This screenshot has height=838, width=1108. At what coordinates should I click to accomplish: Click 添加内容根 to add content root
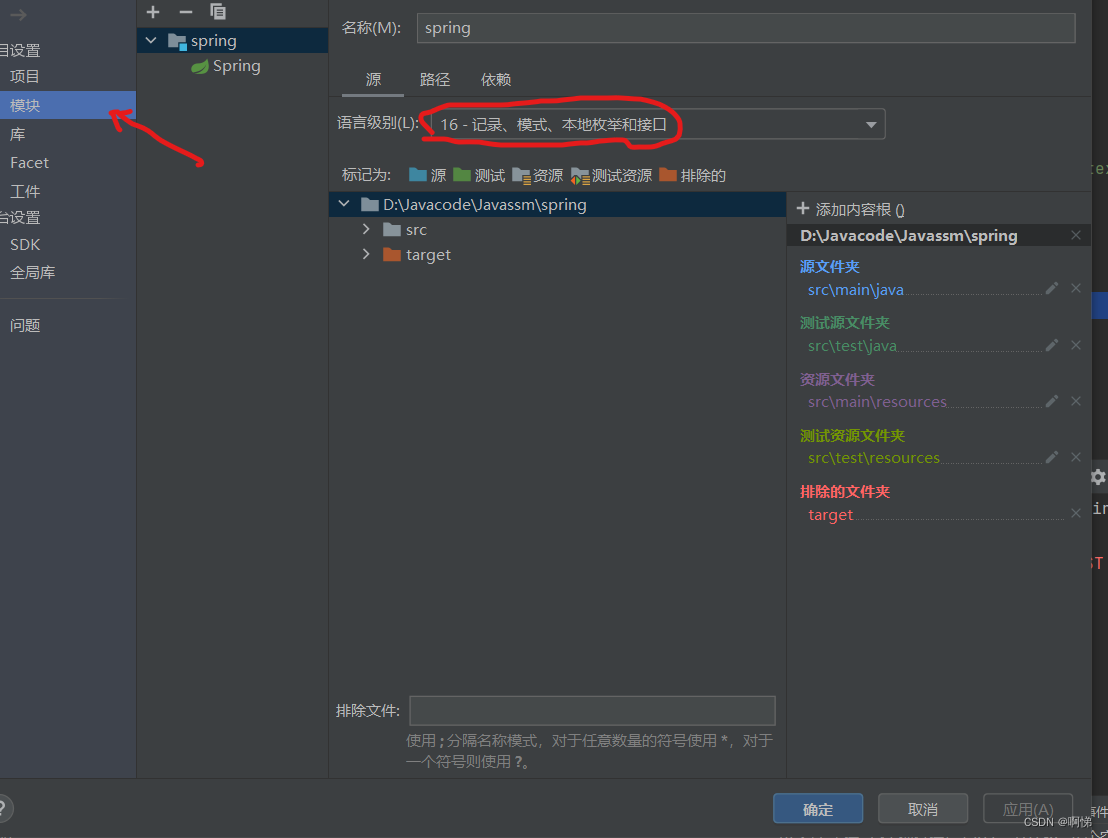(x=850, y=209)
